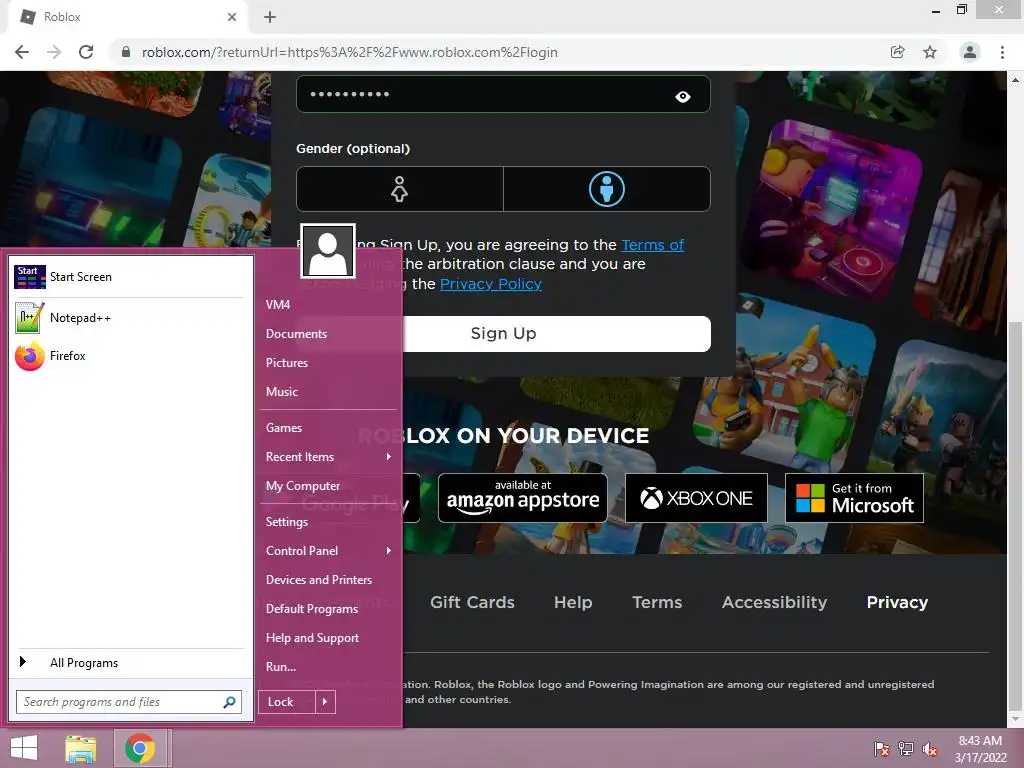Click the user account picture
This screenshot has height=768, width=1024.
(328, 251)
